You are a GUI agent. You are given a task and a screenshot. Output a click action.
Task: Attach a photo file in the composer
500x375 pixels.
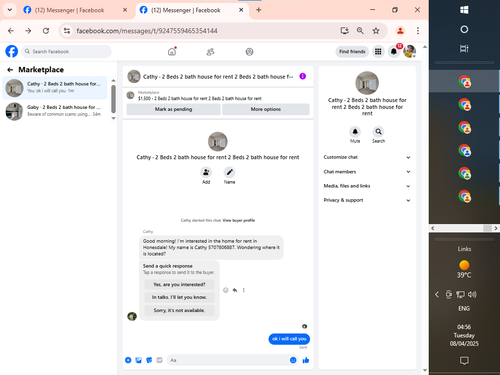pos(139,360)
